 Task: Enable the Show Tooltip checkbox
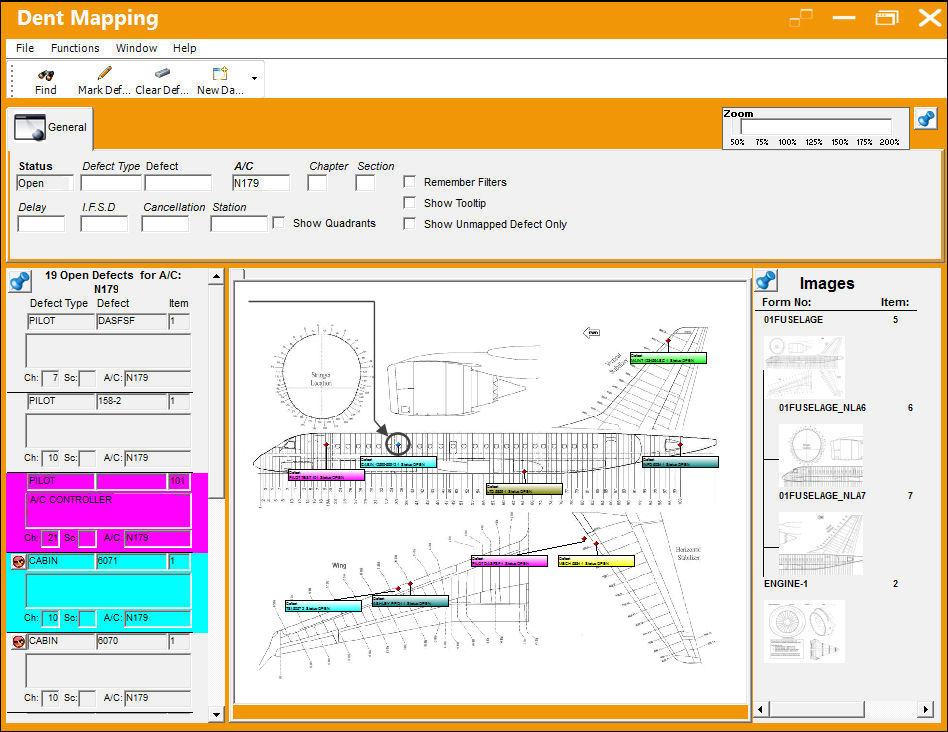410,203
